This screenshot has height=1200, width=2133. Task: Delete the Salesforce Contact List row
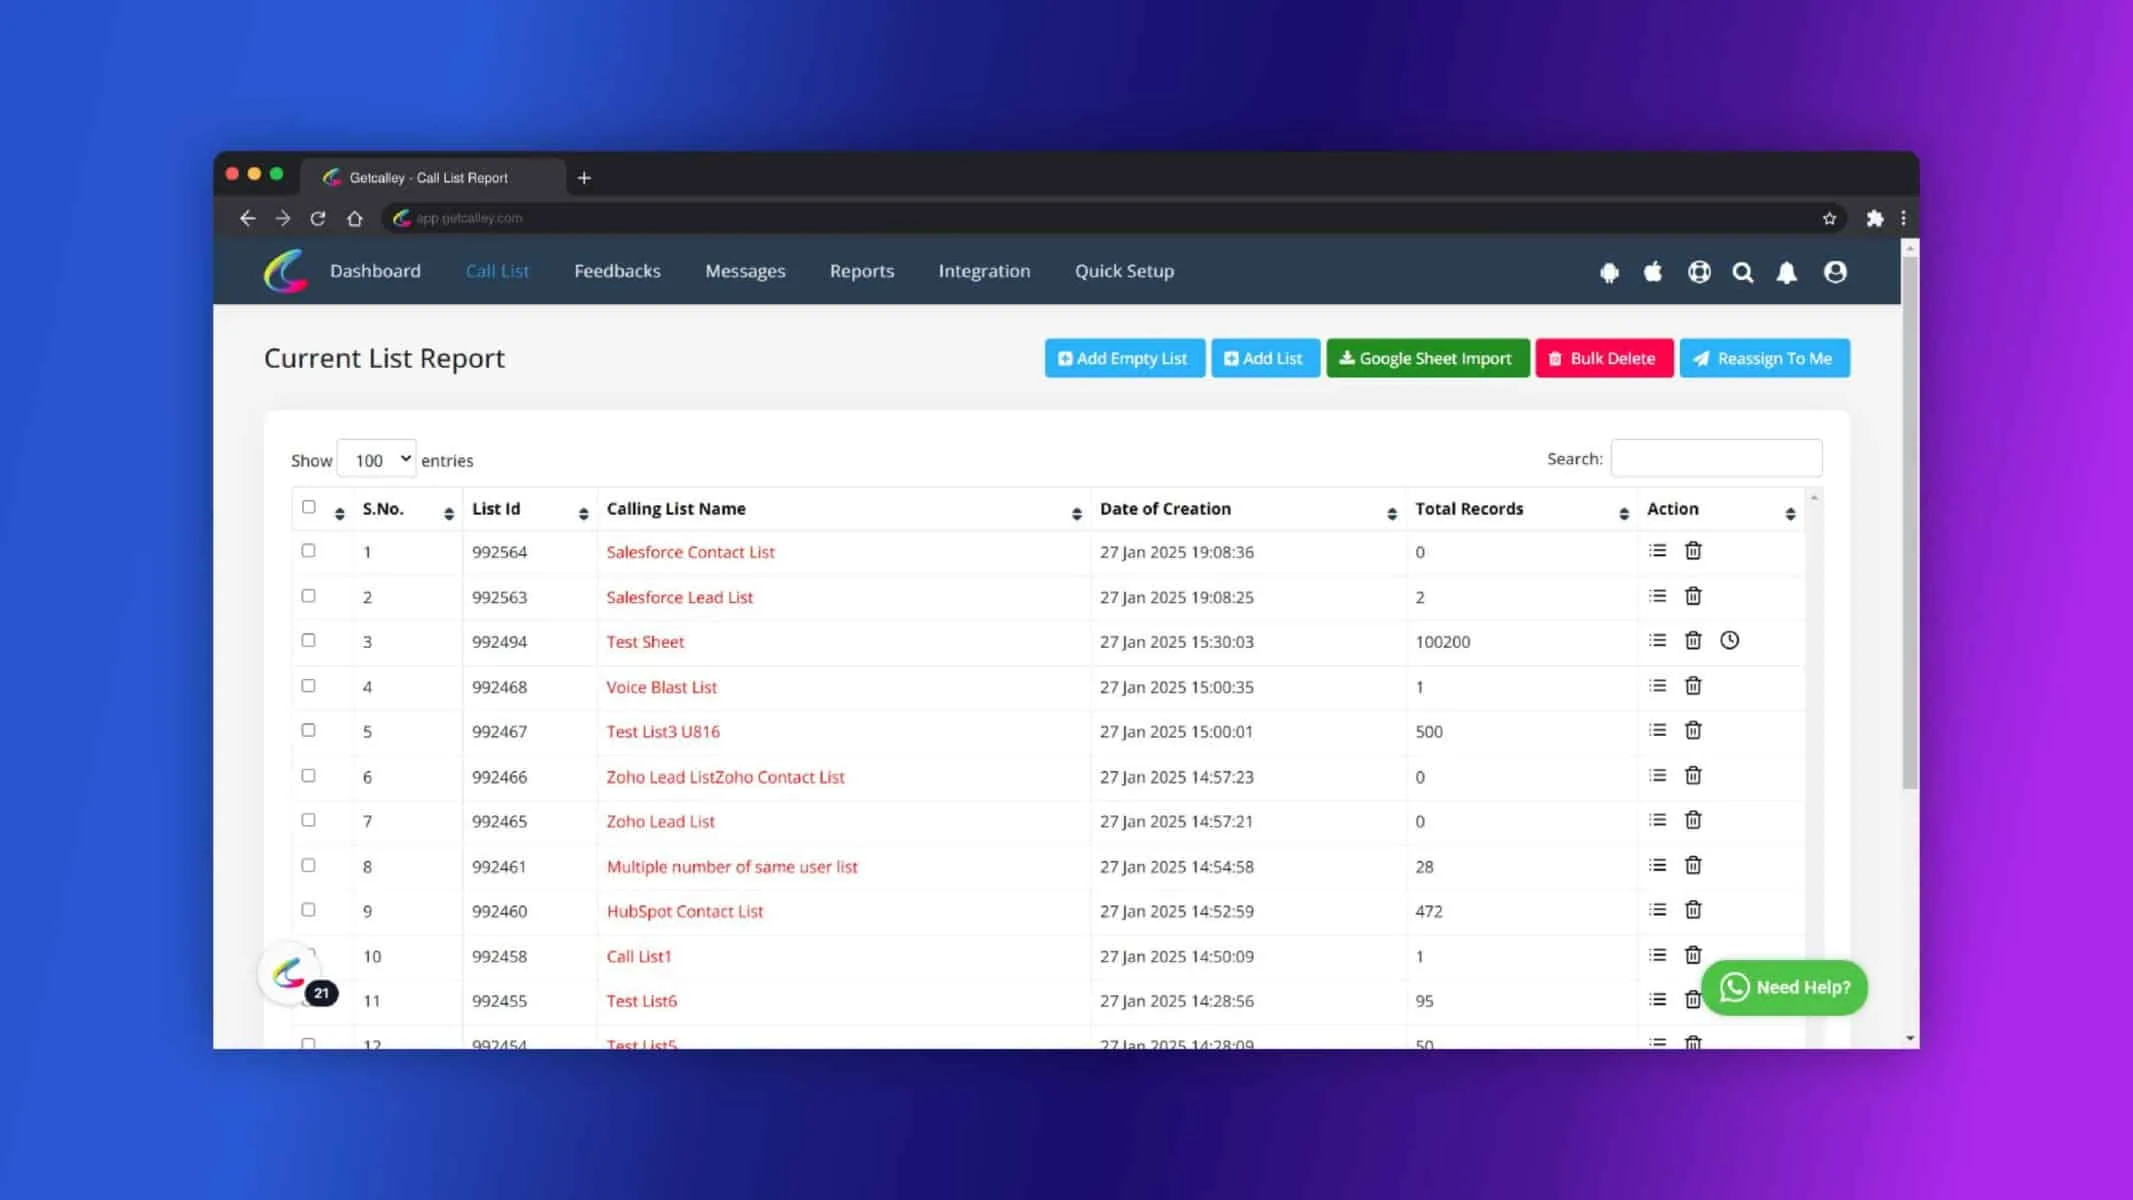point(1693,551)
